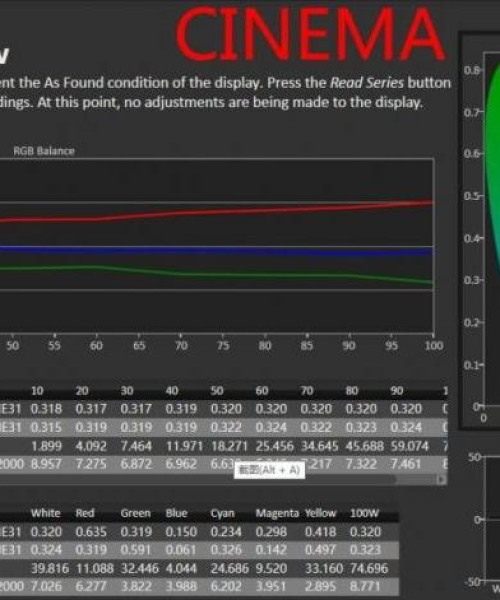Select the RGB Balance chart title
Screen dimensions: 500x600
click(x=44, y=151)
